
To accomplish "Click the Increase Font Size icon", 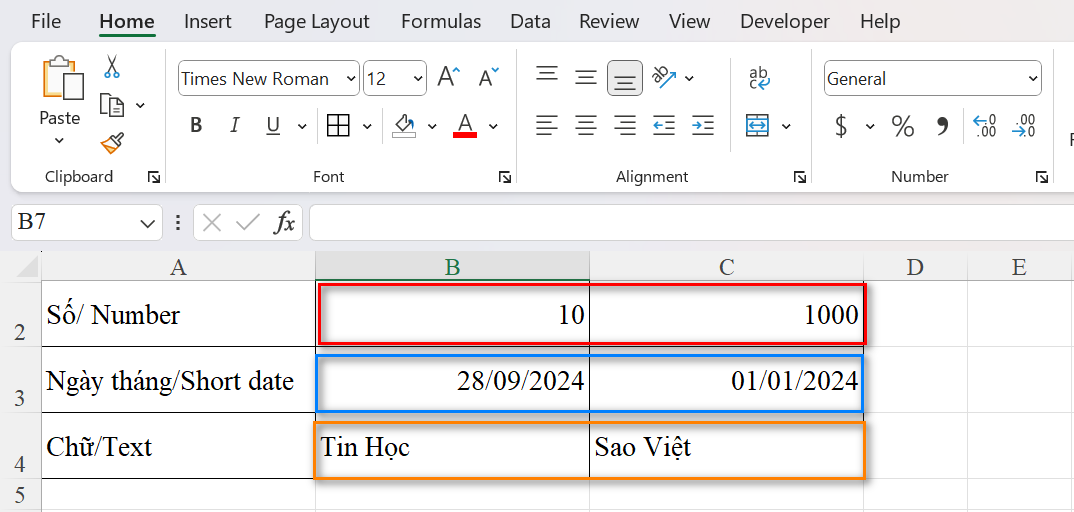I will (449, 78).
